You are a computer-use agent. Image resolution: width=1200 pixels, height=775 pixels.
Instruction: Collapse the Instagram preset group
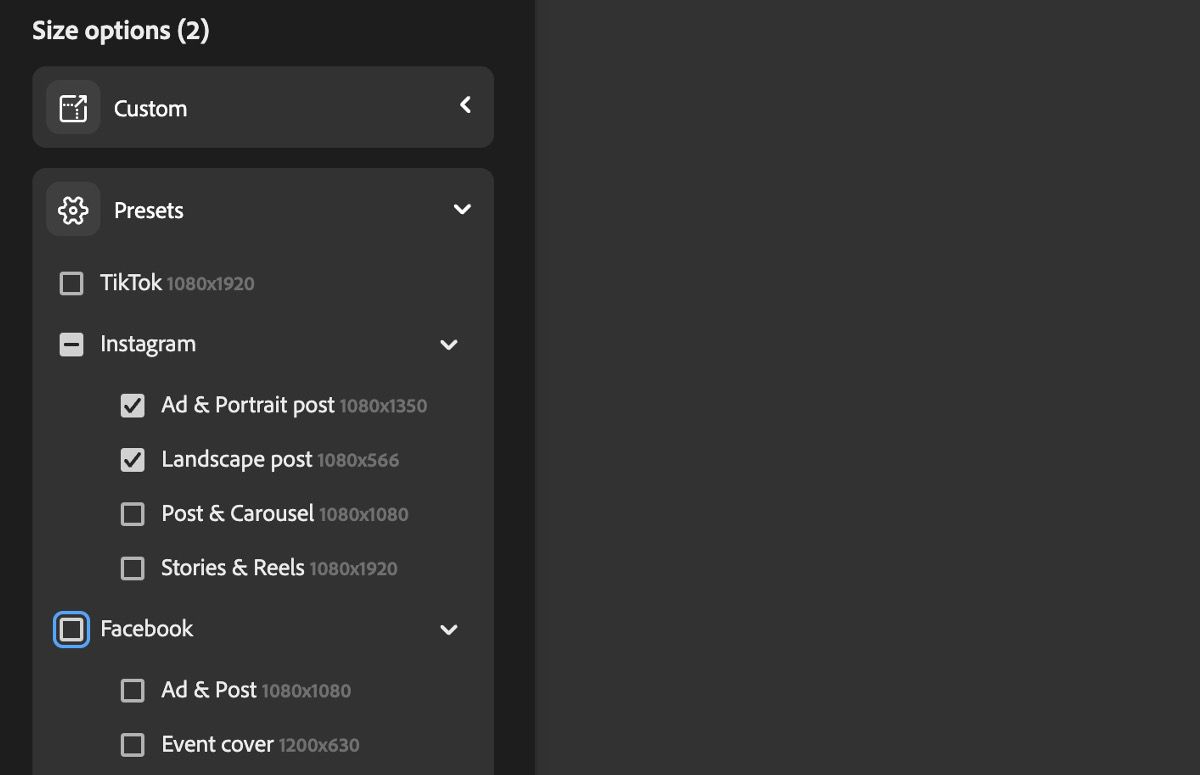coord(449,345)
